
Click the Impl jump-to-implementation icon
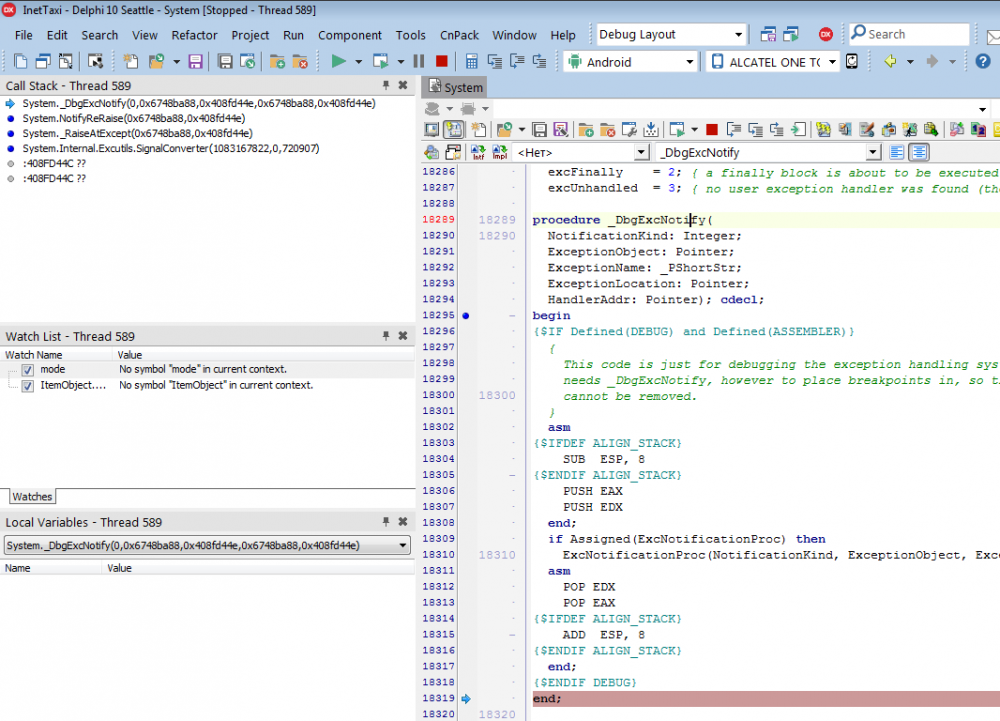tap(499, 152)
